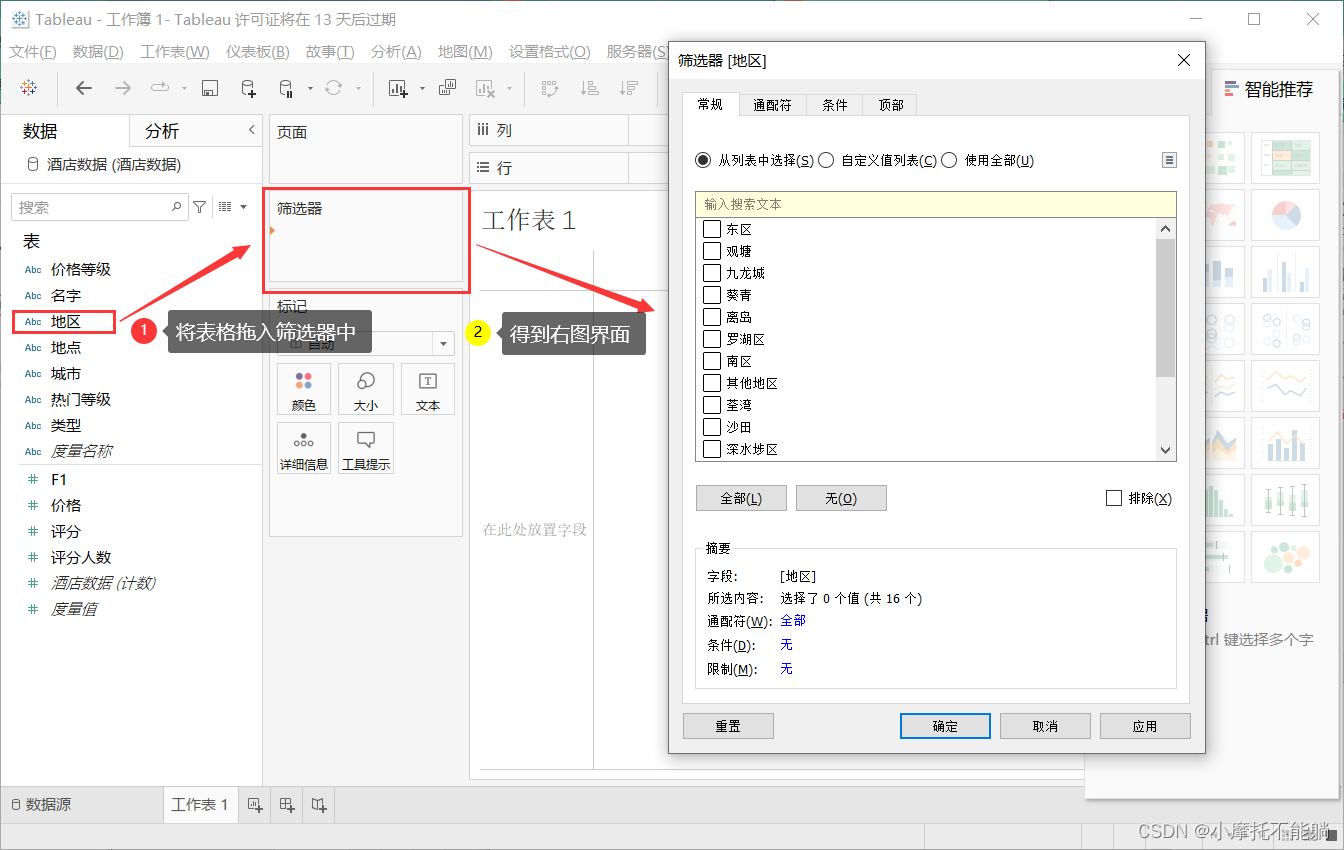This screenshot has width=1344, height=850.
Task: Open the 文件(F) menu
Action: pyautogui.click(x=32, y=52)
